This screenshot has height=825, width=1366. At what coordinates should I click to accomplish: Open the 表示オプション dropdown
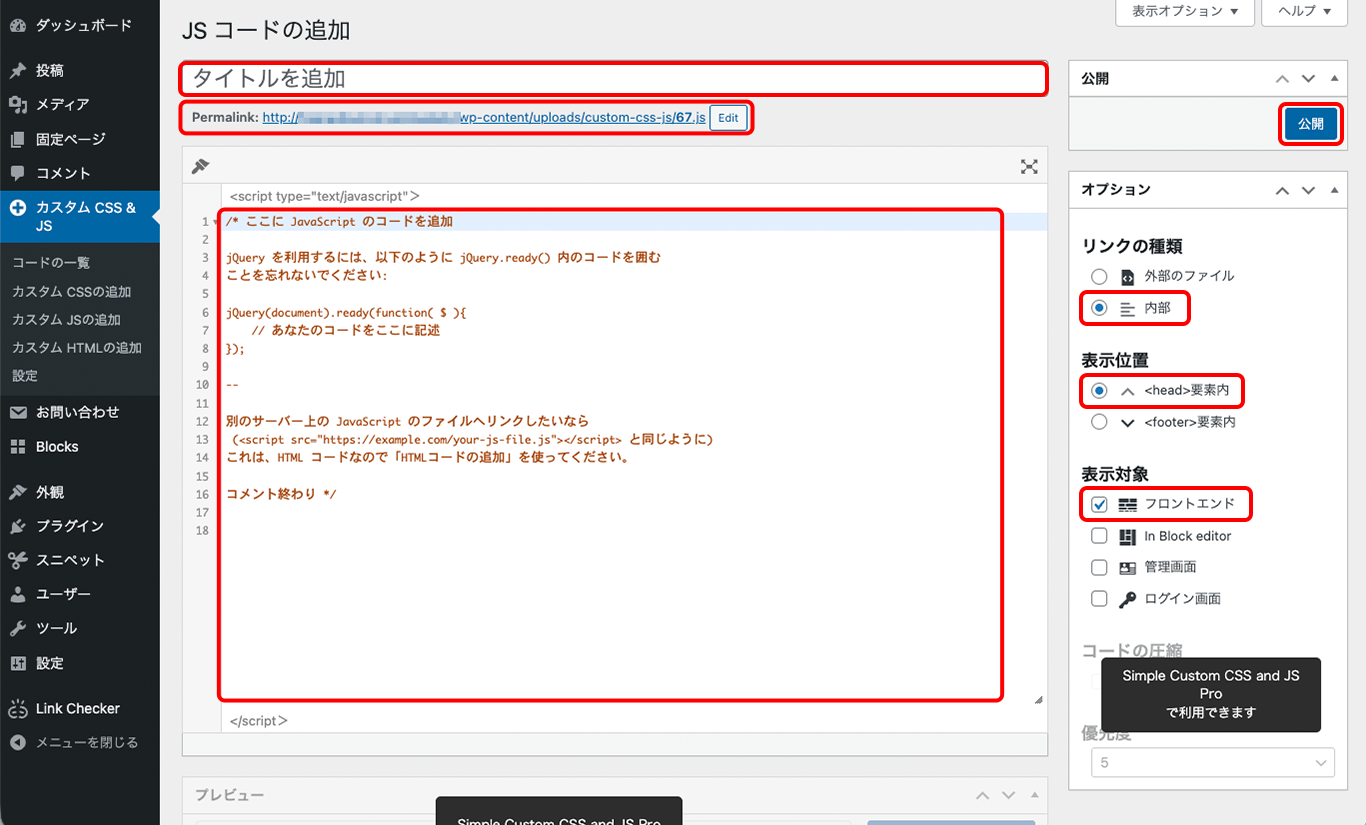tap(1184, 12)
